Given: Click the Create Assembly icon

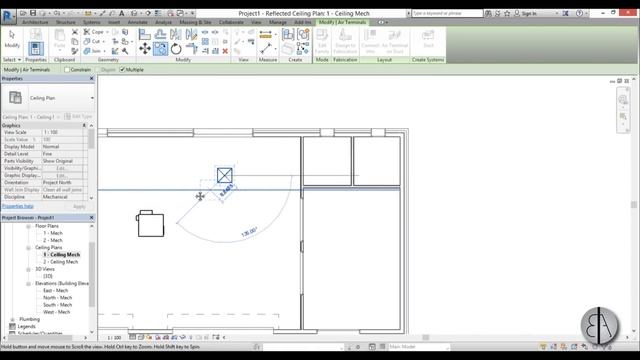Looking at the screenshot, I should pos(288,35).
